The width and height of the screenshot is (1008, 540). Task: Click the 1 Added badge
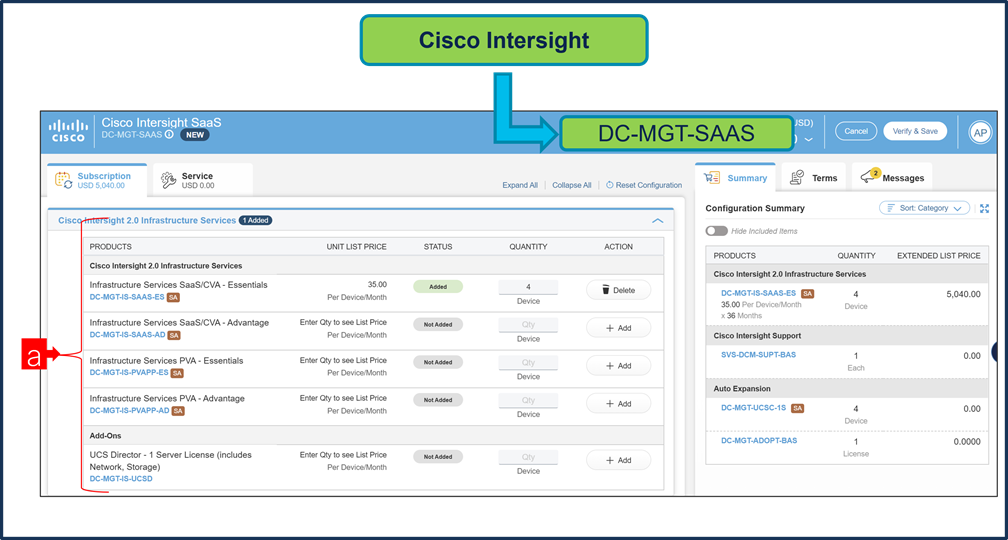coord(256,220)
